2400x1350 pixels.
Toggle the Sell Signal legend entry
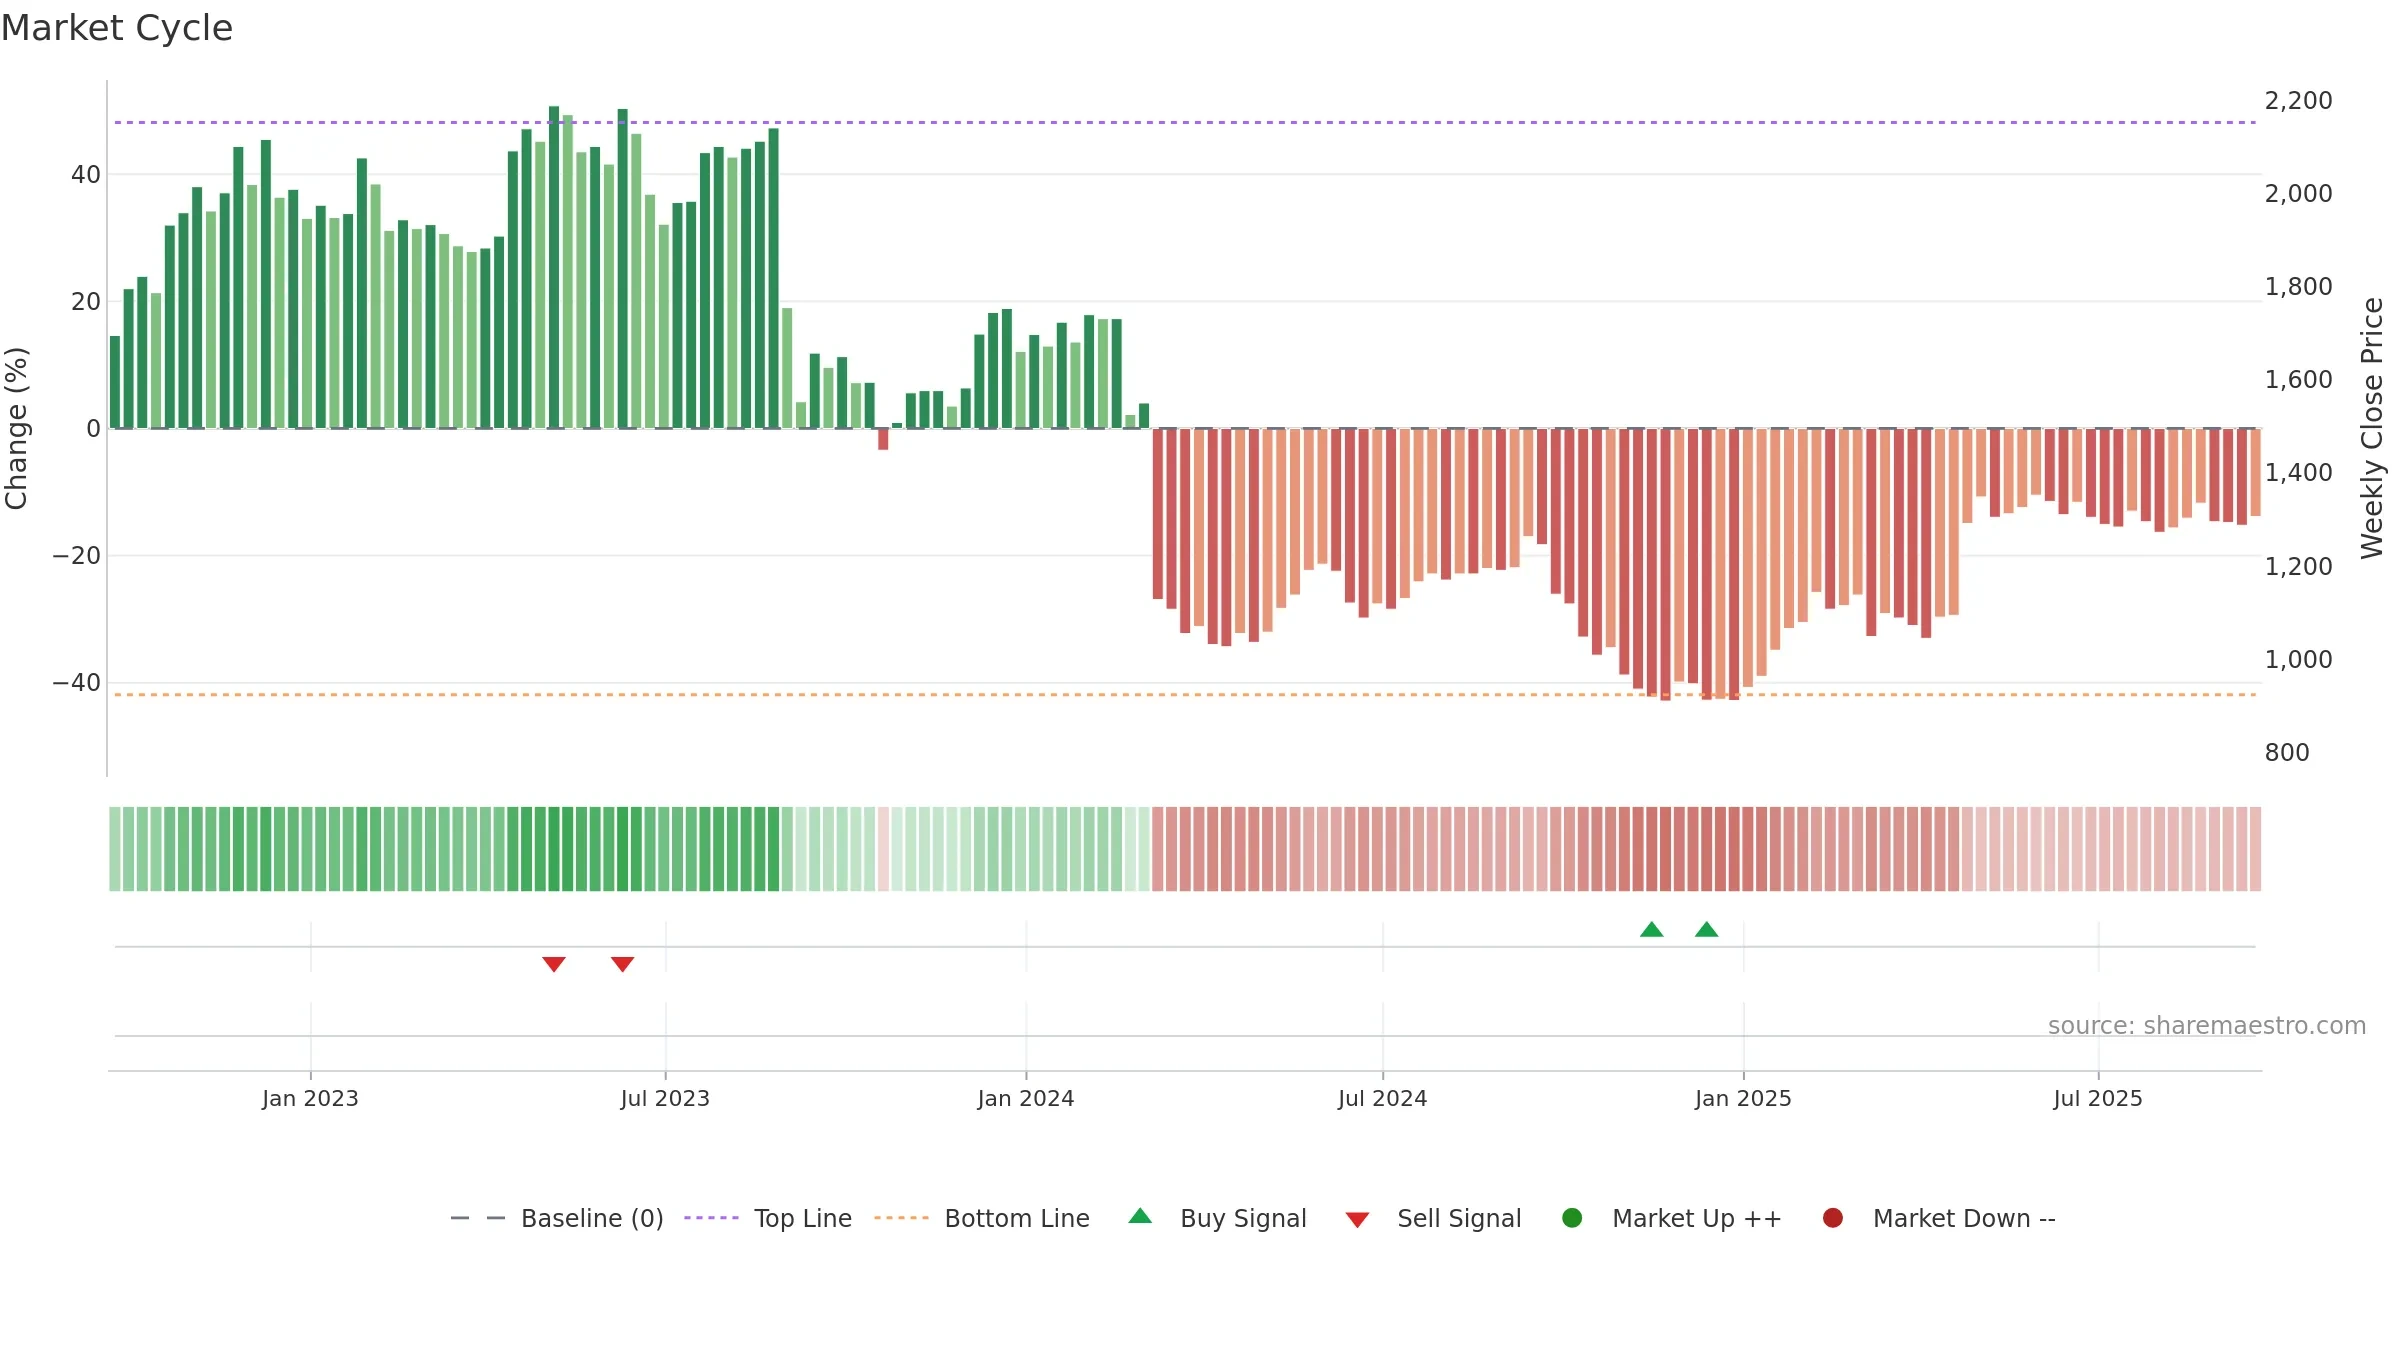1433,1218
